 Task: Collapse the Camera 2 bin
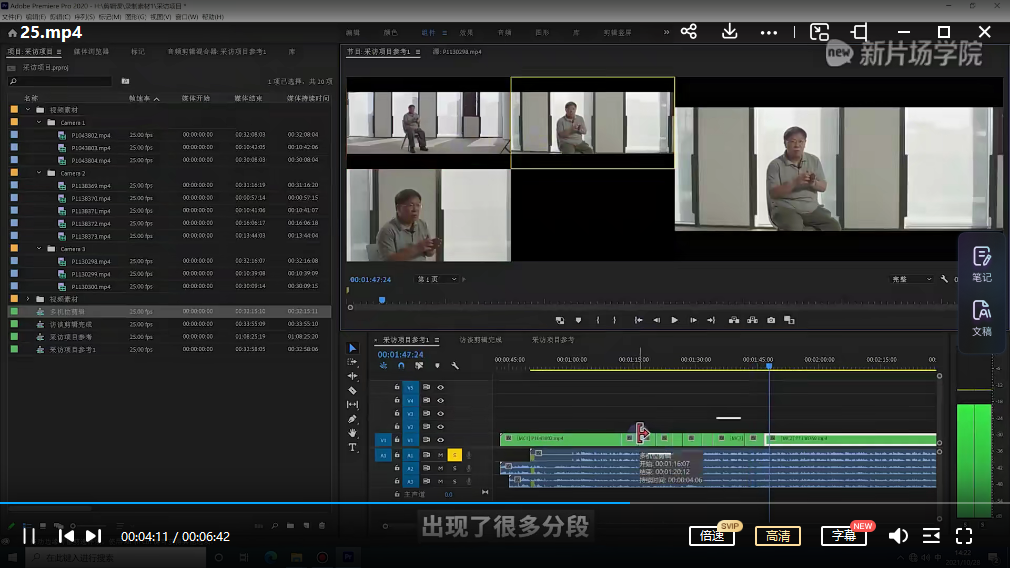pyautogui.click(x=39, y=173)
